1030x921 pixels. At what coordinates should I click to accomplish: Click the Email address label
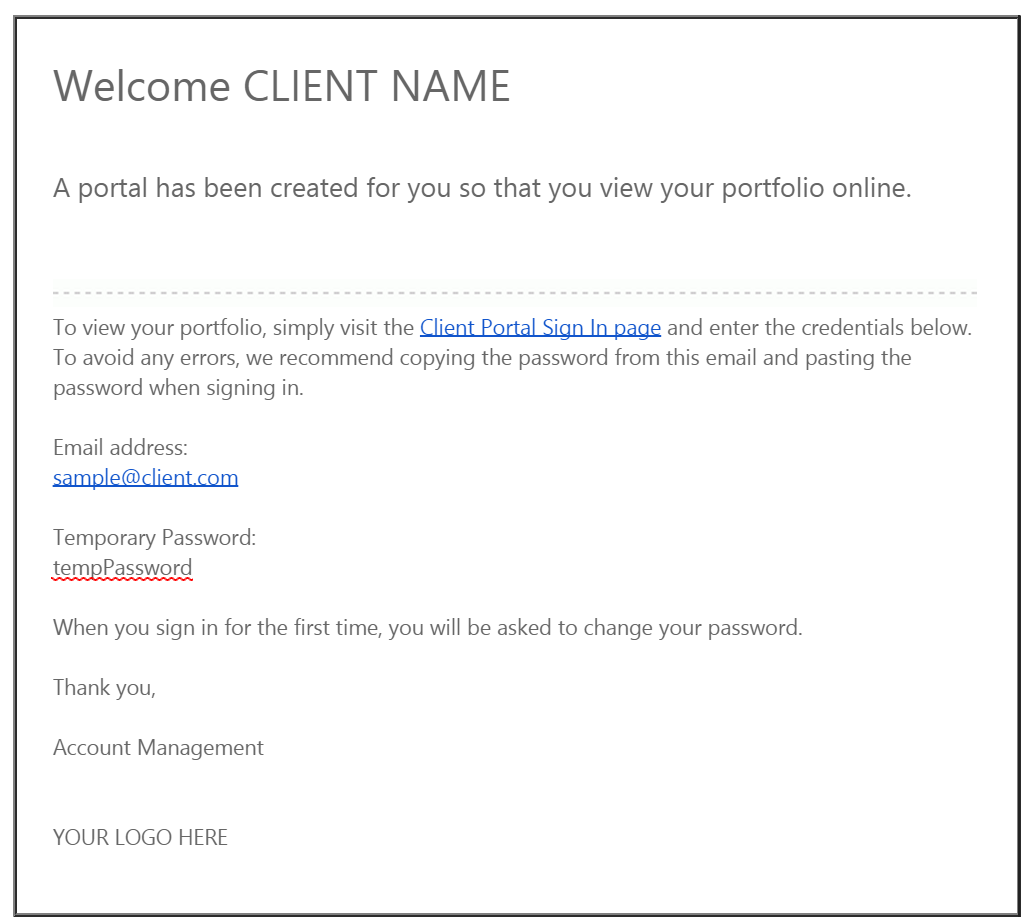120,447
